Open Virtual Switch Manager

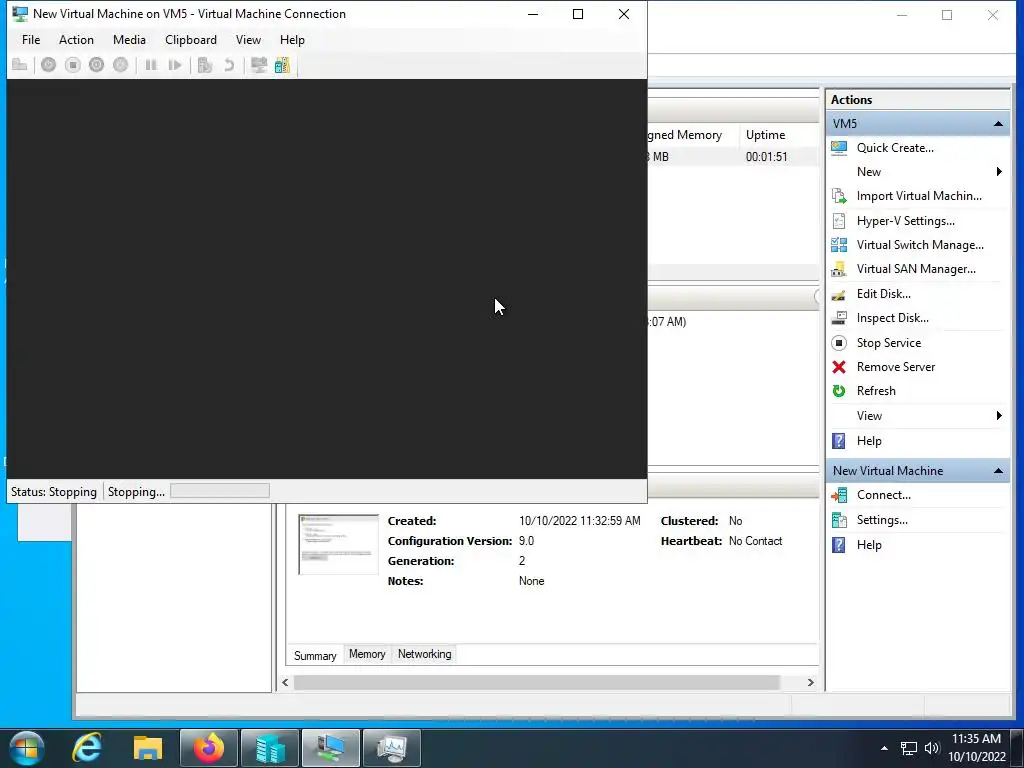pyautogui.click(x=920, y=245)
